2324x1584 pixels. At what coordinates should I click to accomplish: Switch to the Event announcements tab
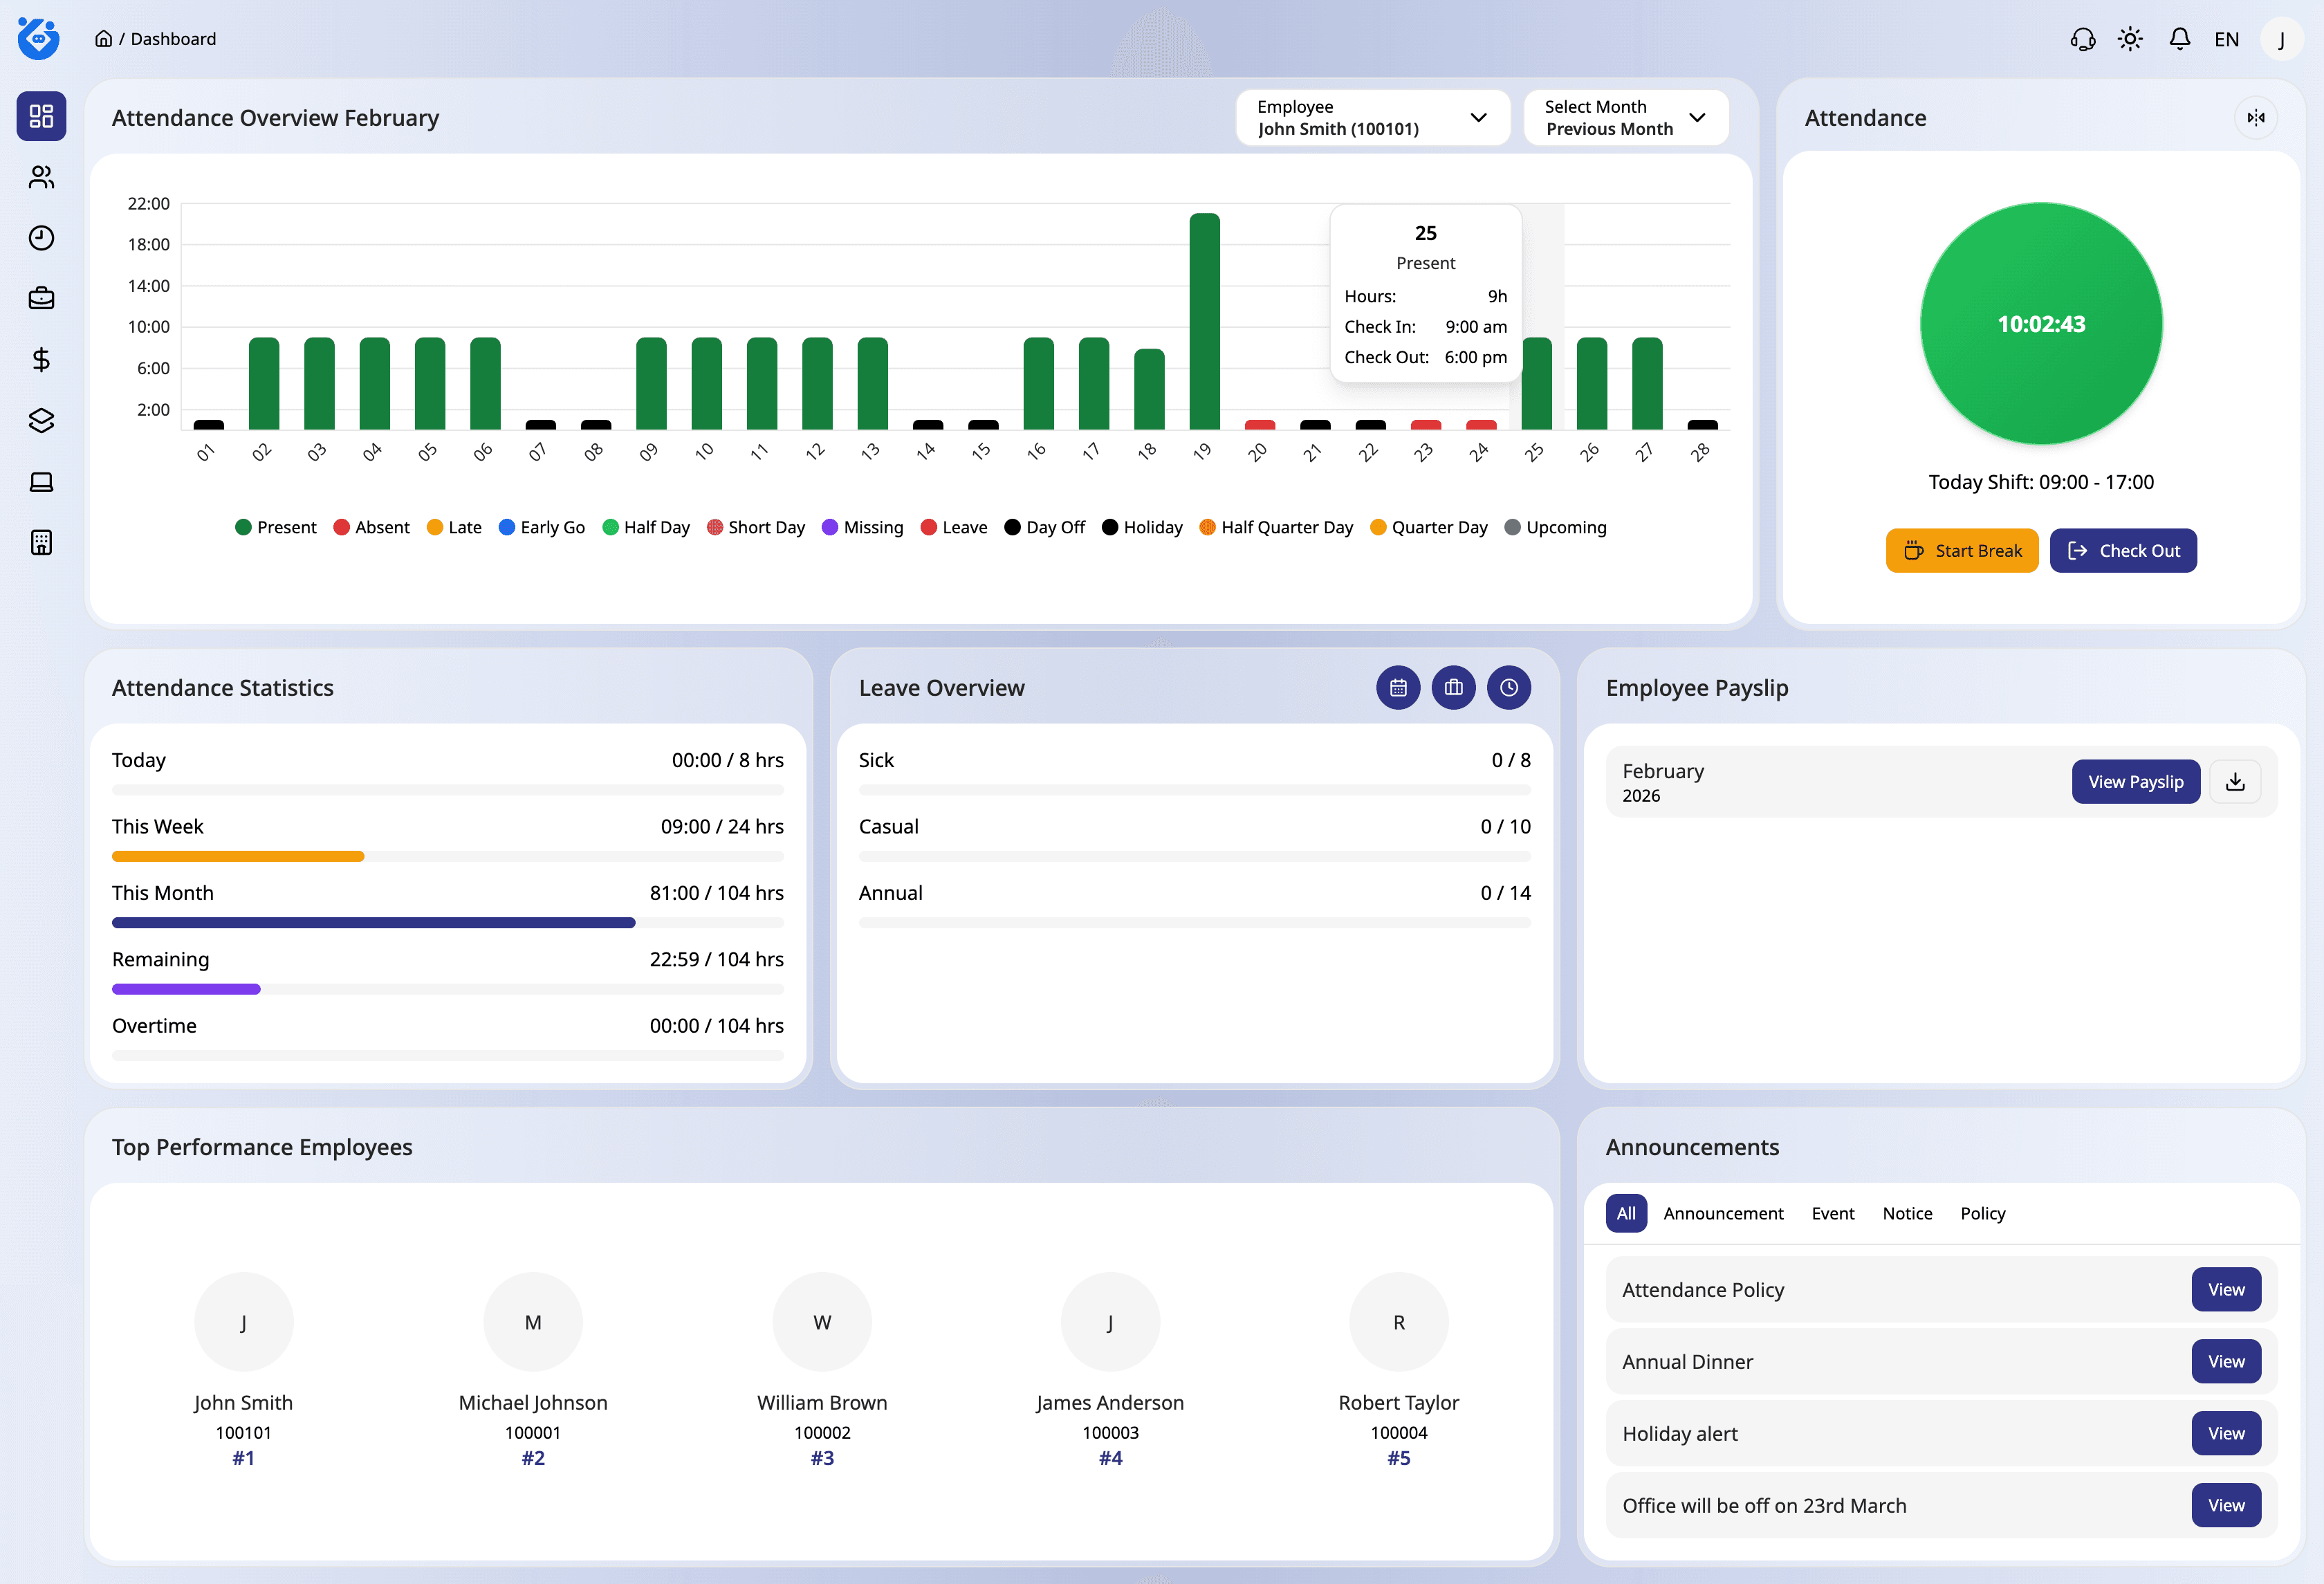coord(1832,1213)
